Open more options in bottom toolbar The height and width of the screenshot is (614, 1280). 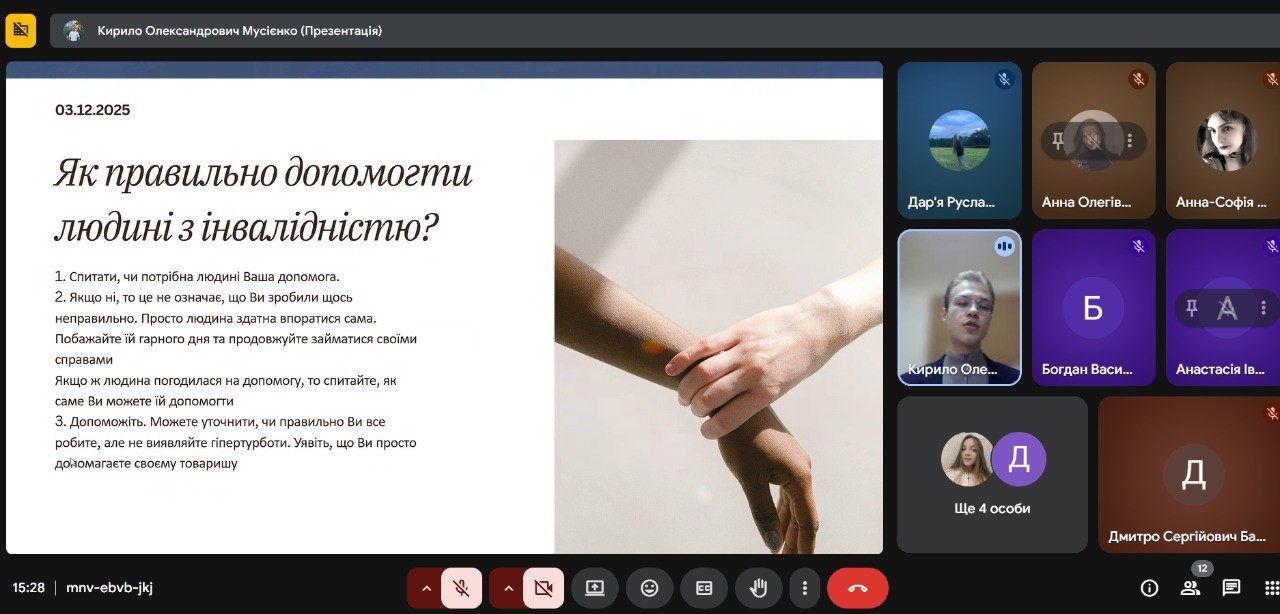(x=804, y=588)
